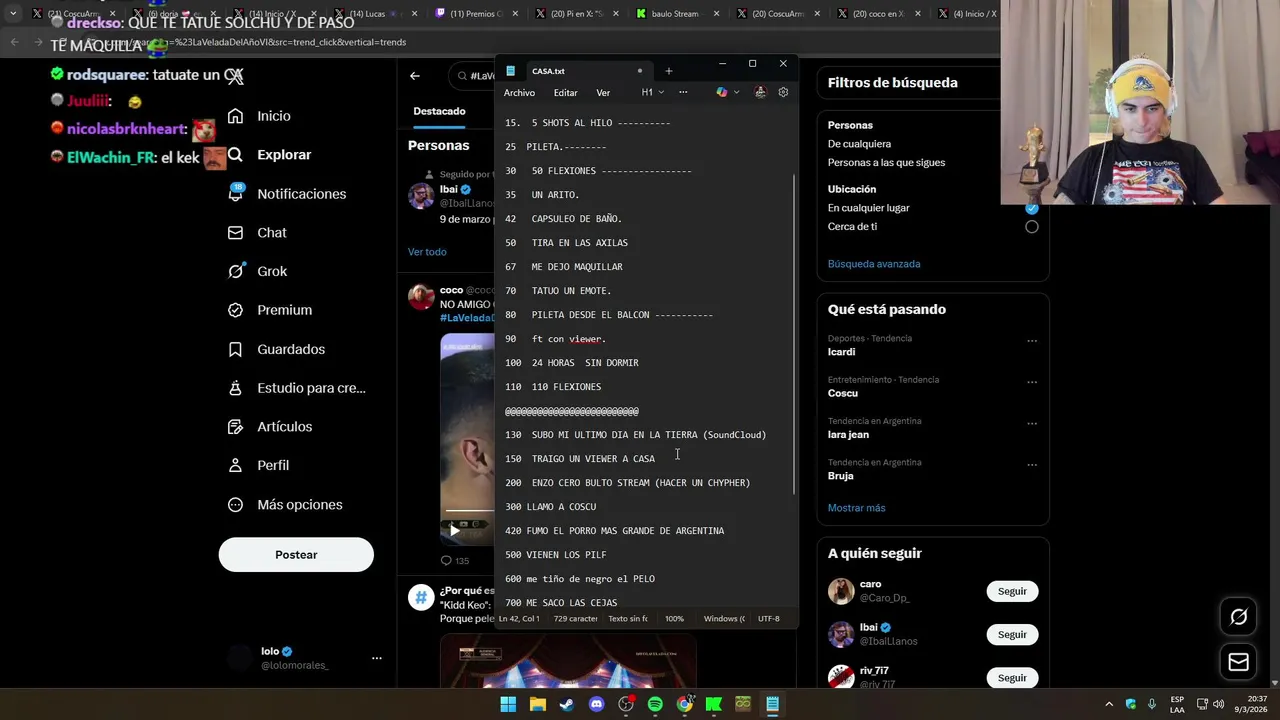Screen dimensions: 1280x720
Task: Open Guardados bookmark icon in X sidebar
Action: click(235, 349)
